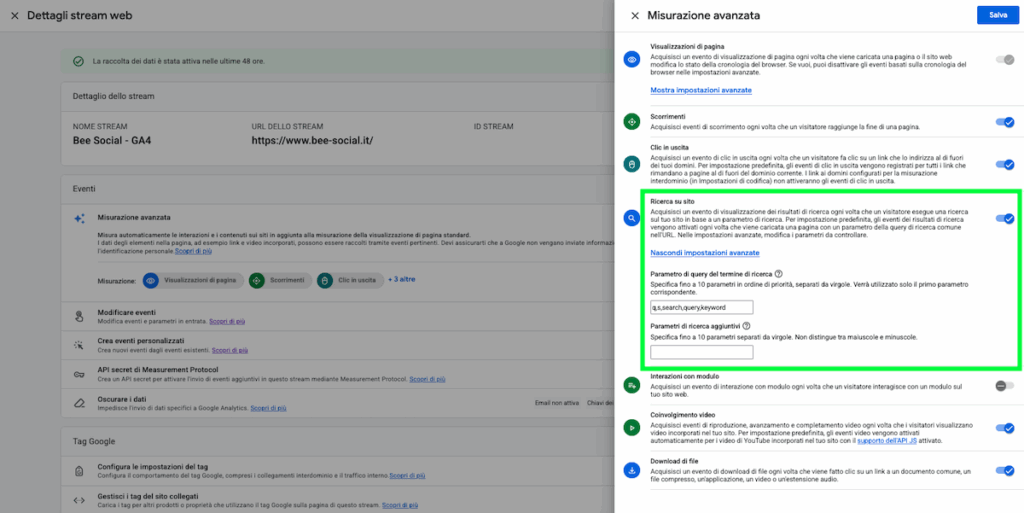The height and width of the screenshot is (513, 1024).
Task: Open API secret di Measurement Protocol row
Action: 340,374
